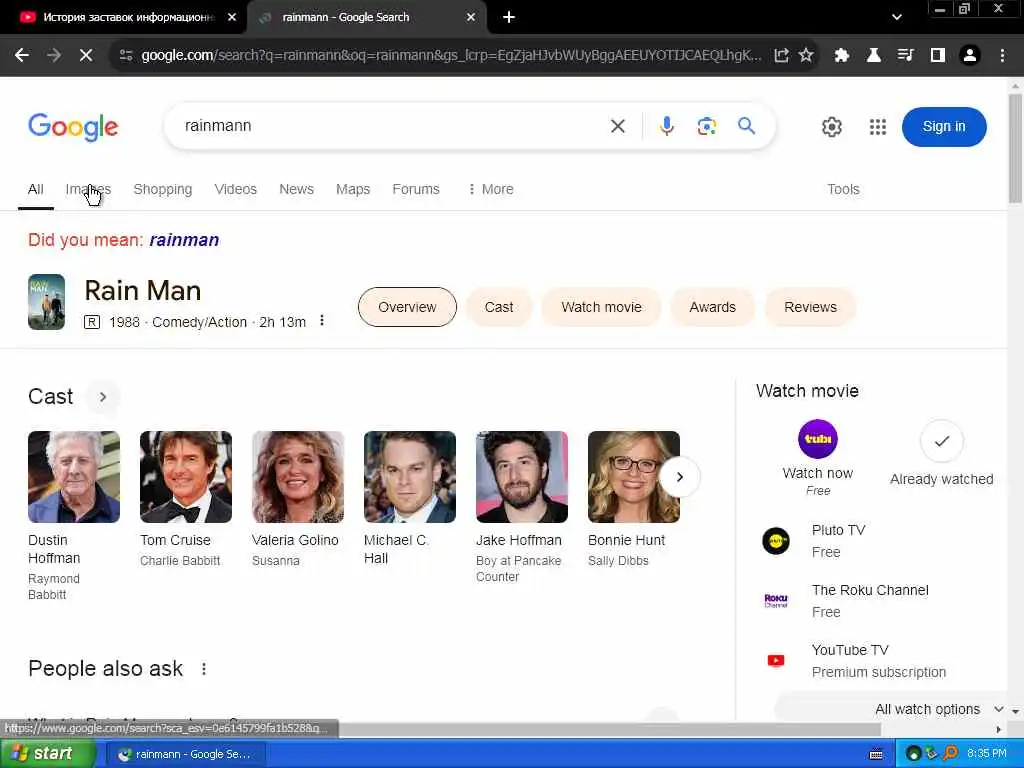1024x768 pixels.
Task: Open Tom Cruise cast photo
Action: [185, 477]
